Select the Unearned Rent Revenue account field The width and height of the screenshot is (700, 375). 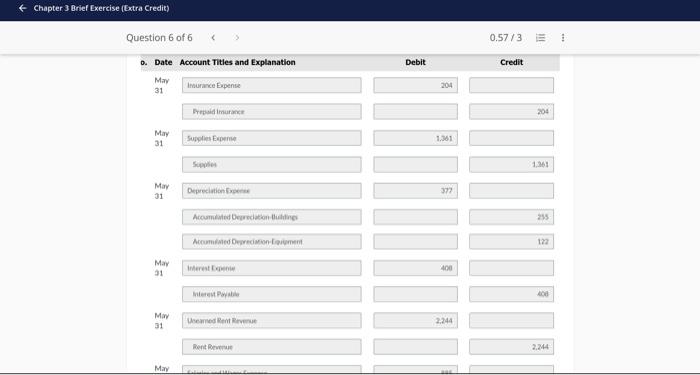[x=271, y=321]
